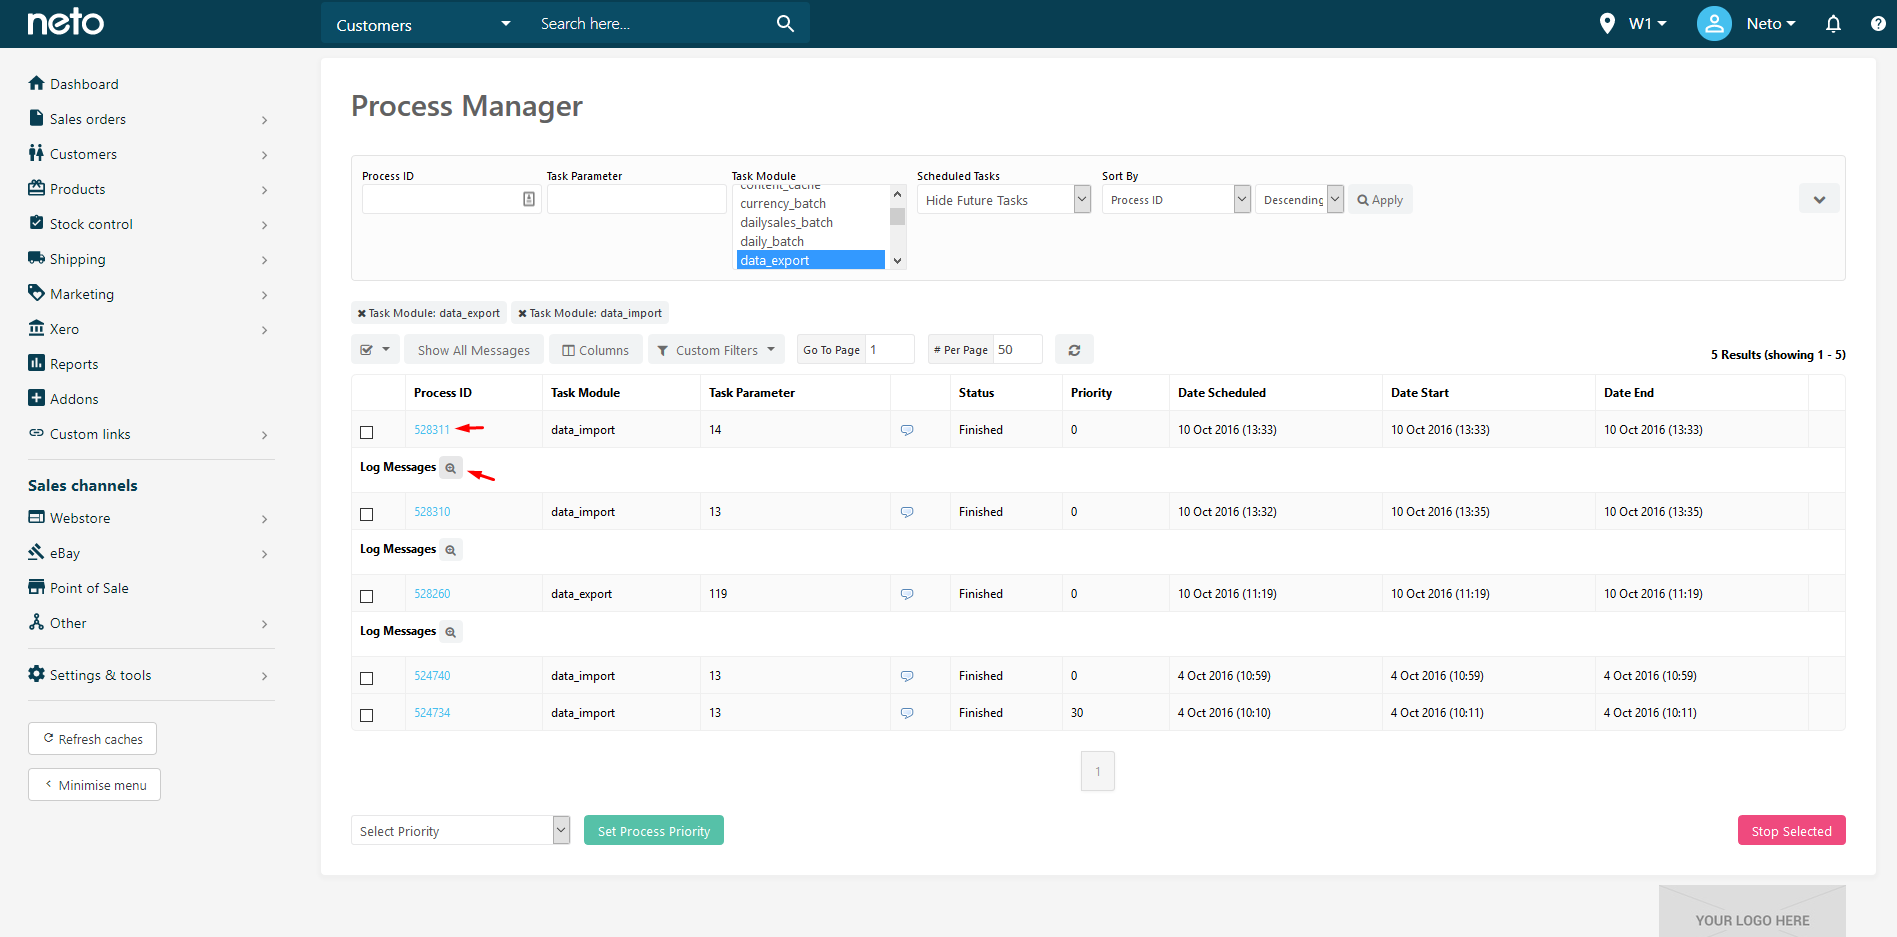Viewport: 1897px width, 937px height.
Task: Remove the data_import Task Module filter
Action: point(522,313)
